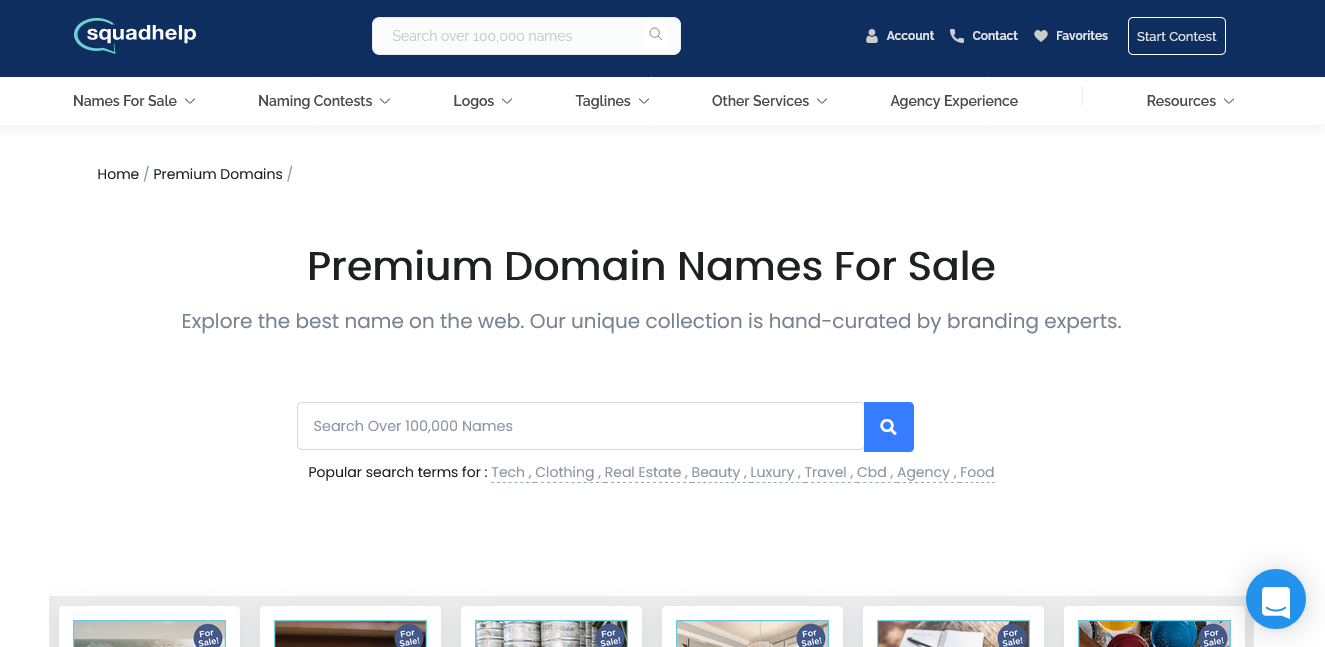Open the Logos dropdown menu

tap(483, 101)
